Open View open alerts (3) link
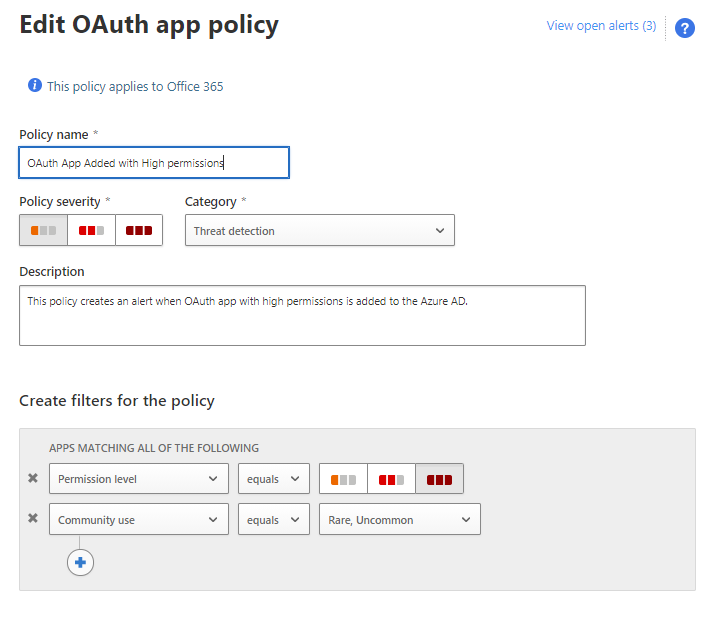 tap(601, 25)
